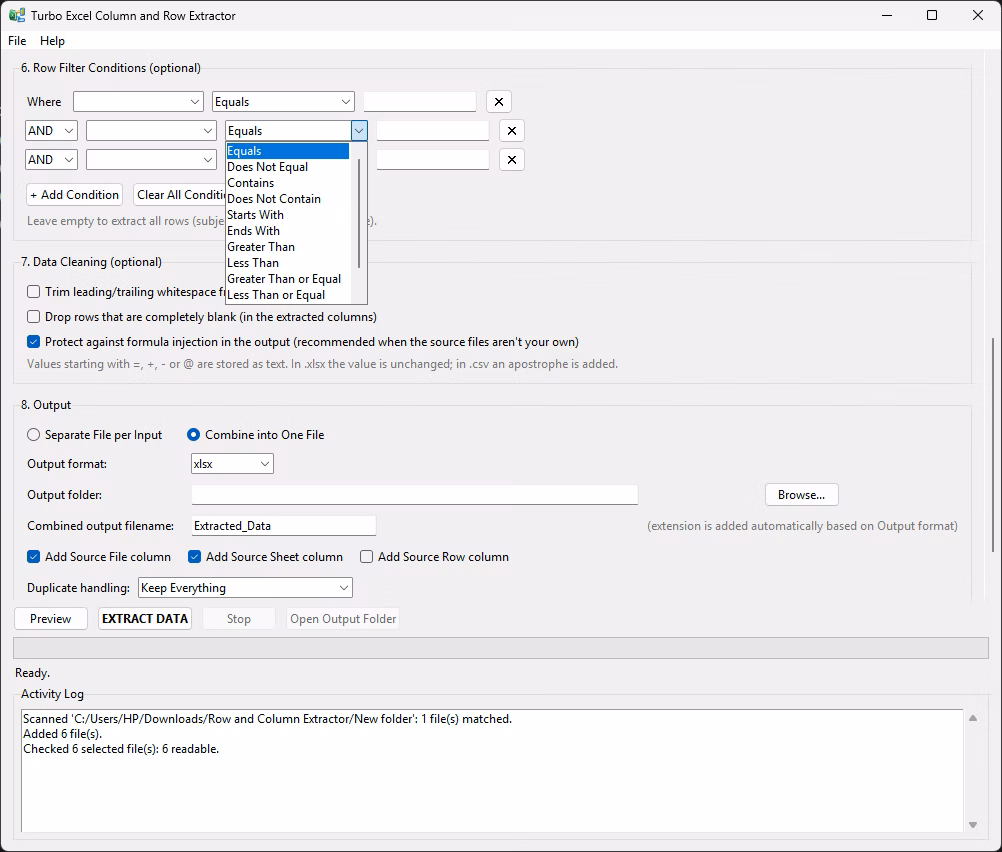Enable Drop rows that are completely blank
Viewport: 1002px width, 852px height.
click(33, 316)
